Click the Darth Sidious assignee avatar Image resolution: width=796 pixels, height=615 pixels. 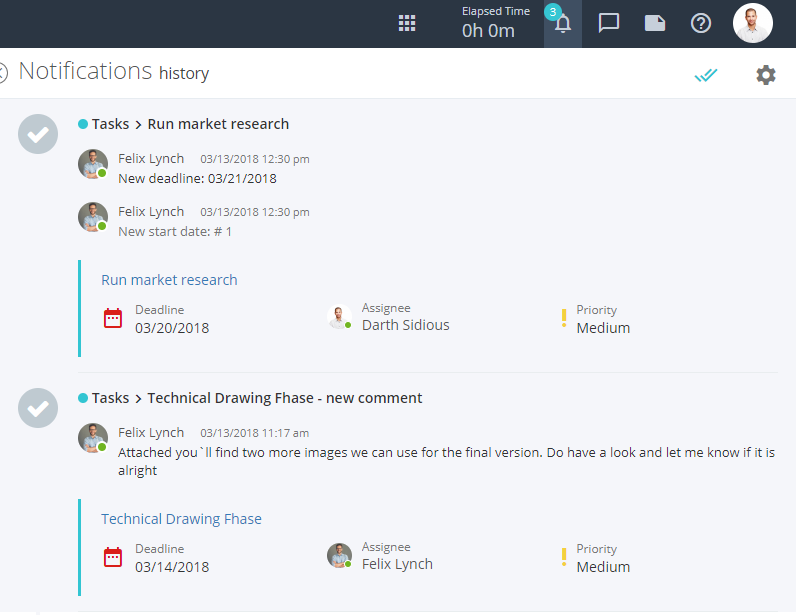340,317
